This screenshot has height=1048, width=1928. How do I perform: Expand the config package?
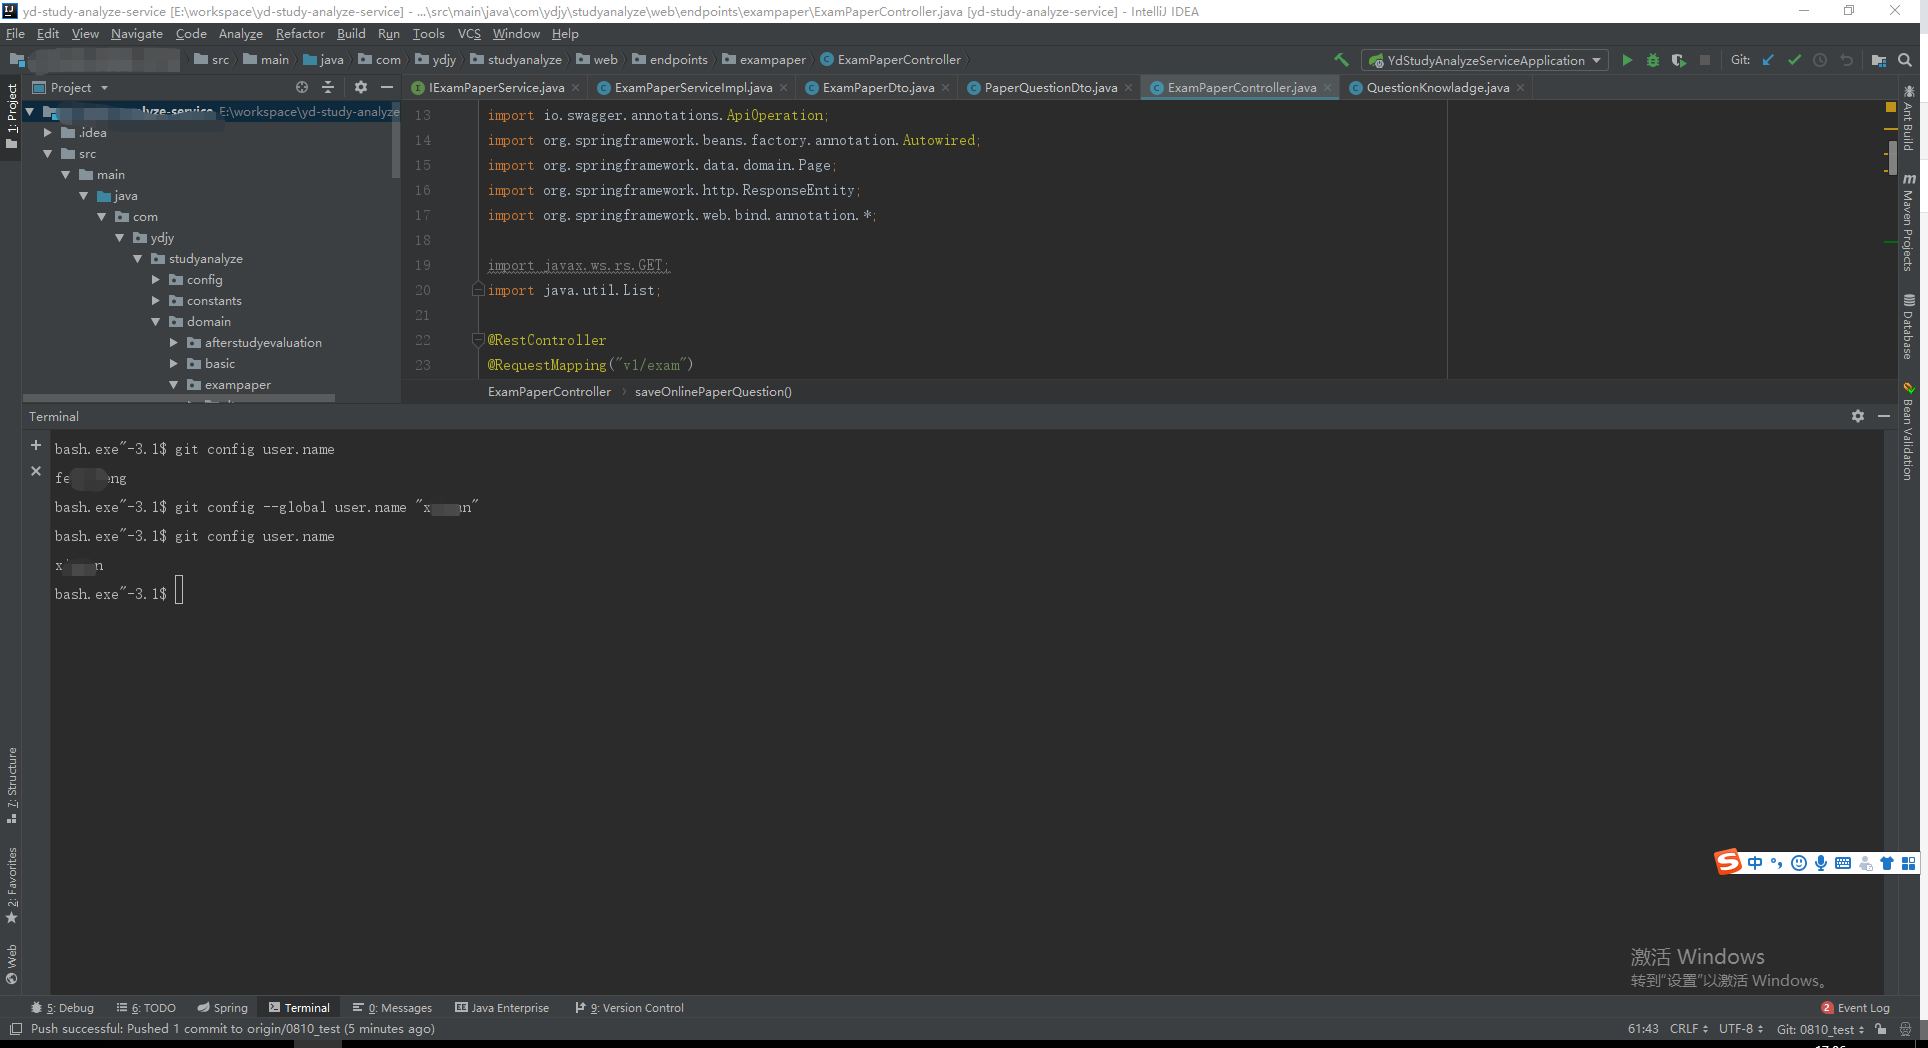coord(155,280)
